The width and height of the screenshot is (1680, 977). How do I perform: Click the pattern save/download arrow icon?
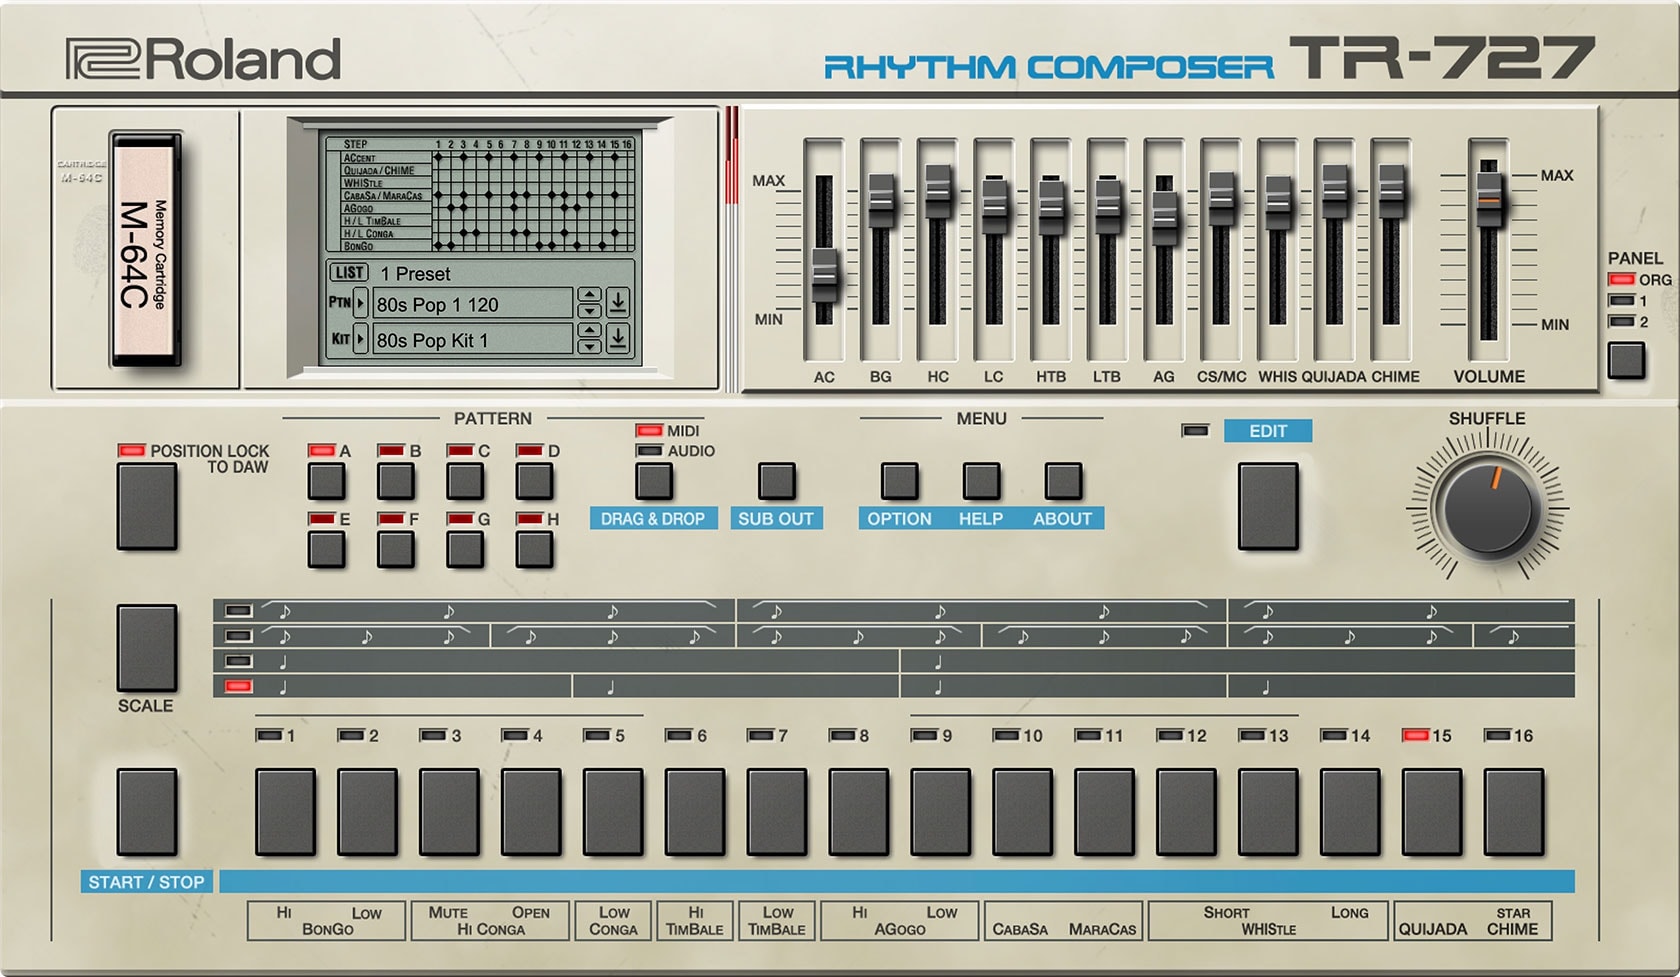618,303
